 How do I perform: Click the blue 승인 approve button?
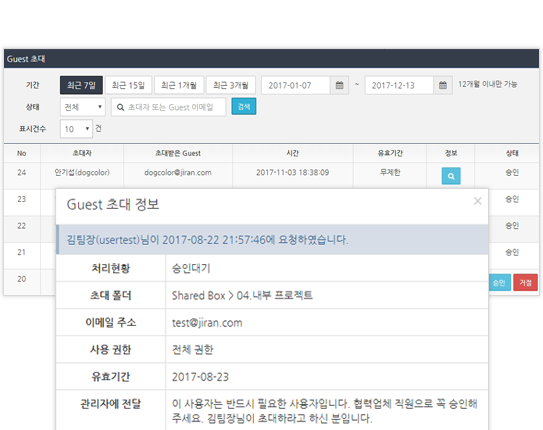pos(499,283)
